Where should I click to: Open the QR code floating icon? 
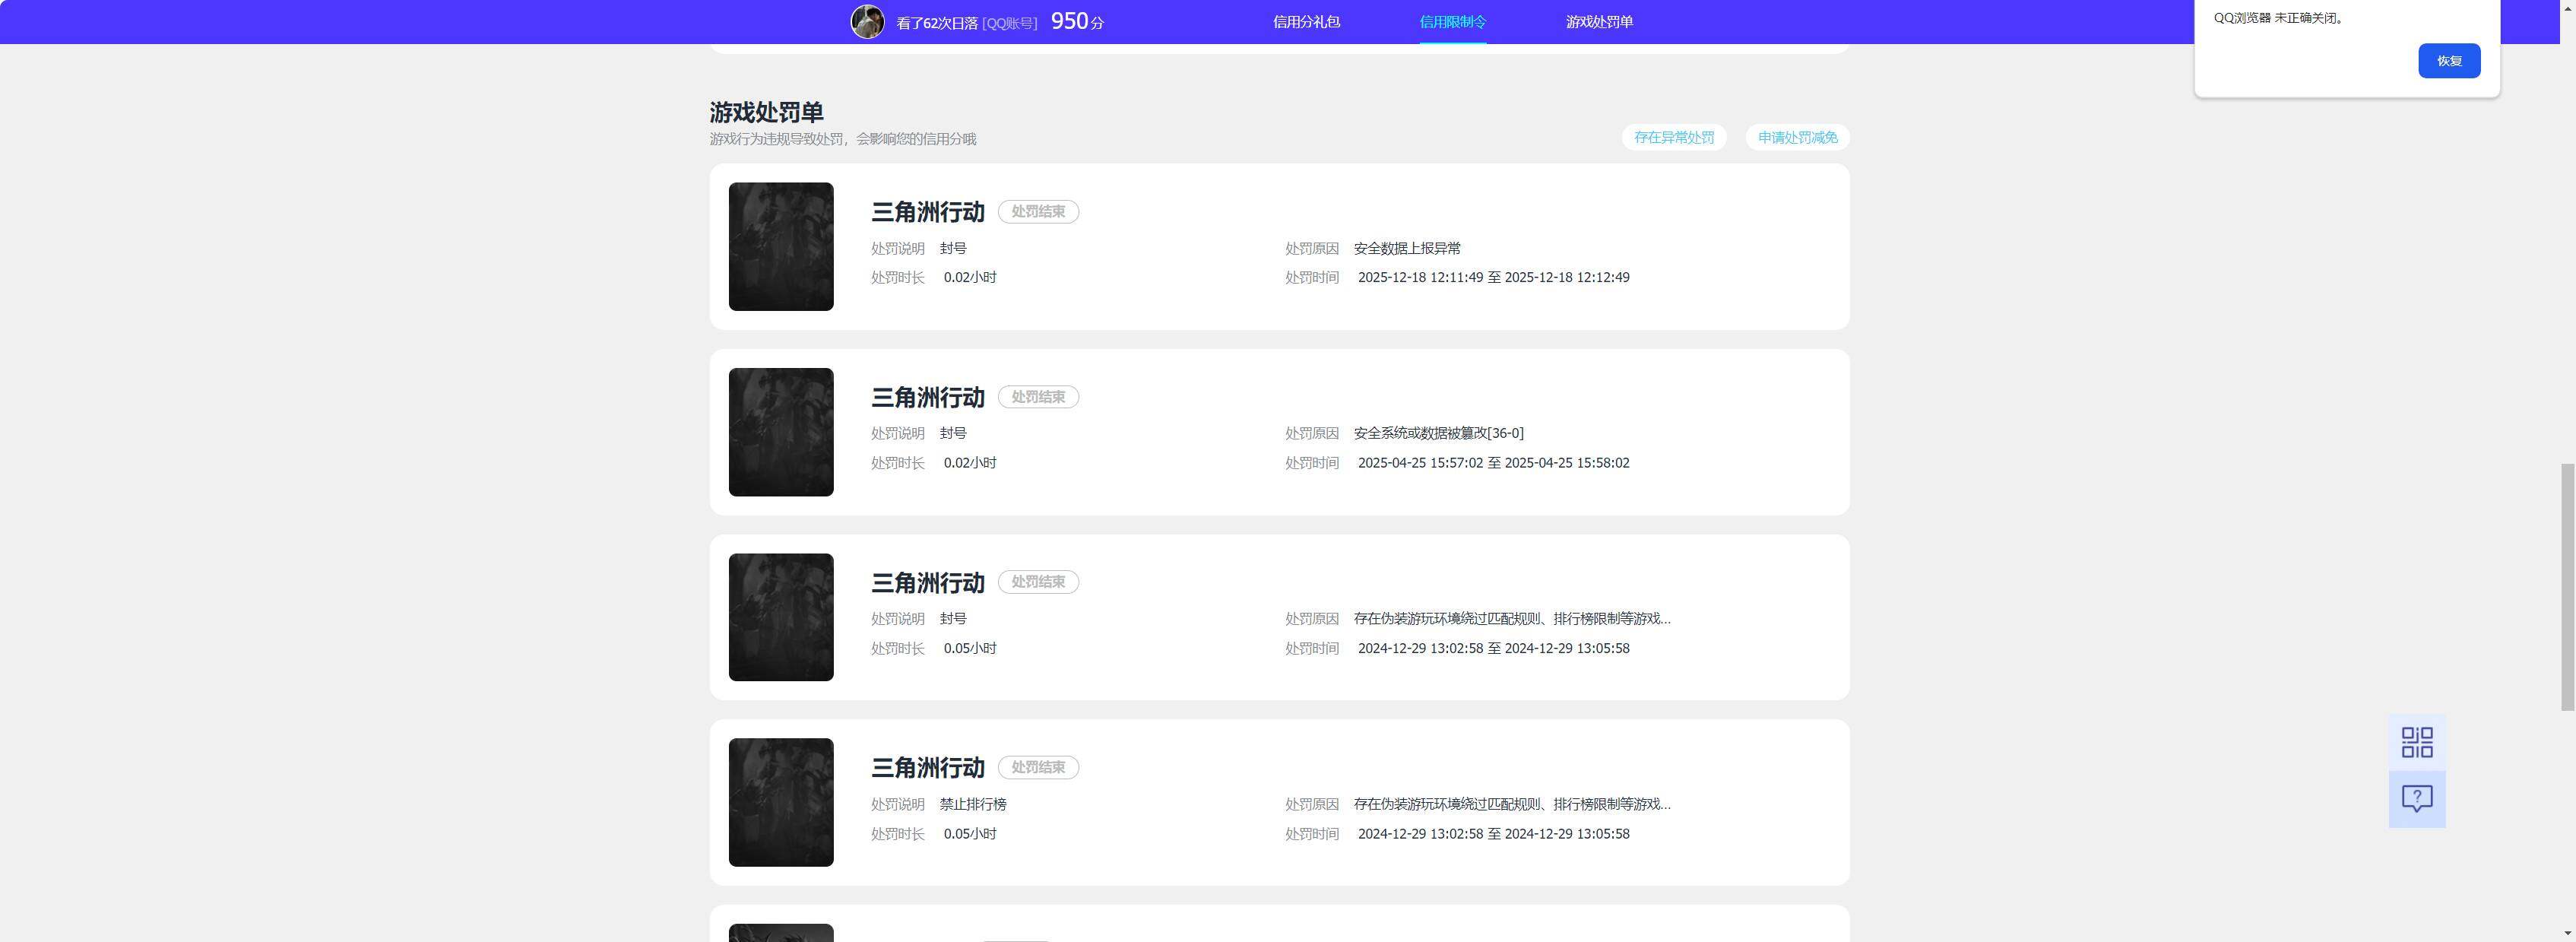click(x=2417, y=742)
